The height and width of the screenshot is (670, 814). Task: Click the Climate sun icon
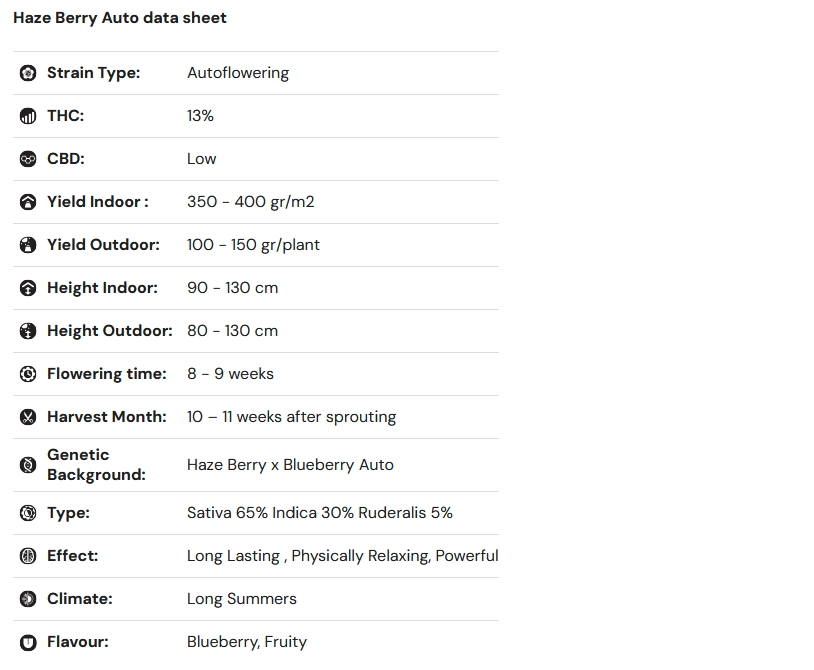click(x=28, y=599)
